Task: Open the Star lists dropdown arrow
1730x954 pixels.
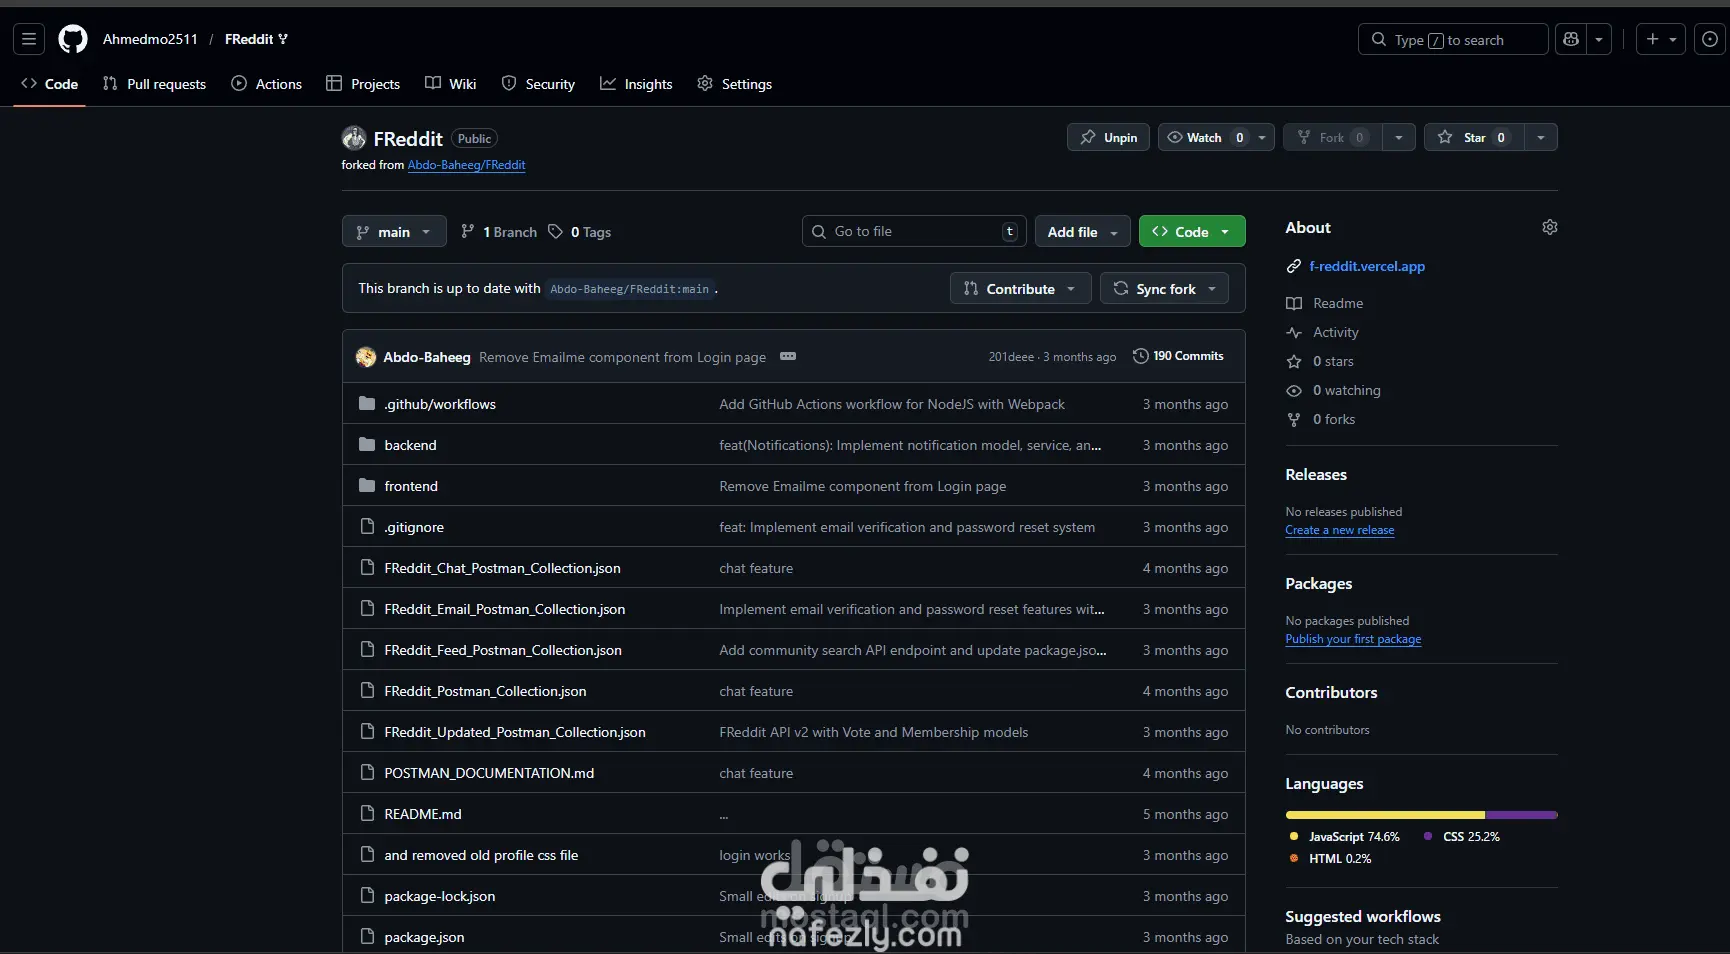Action: 1541,137
